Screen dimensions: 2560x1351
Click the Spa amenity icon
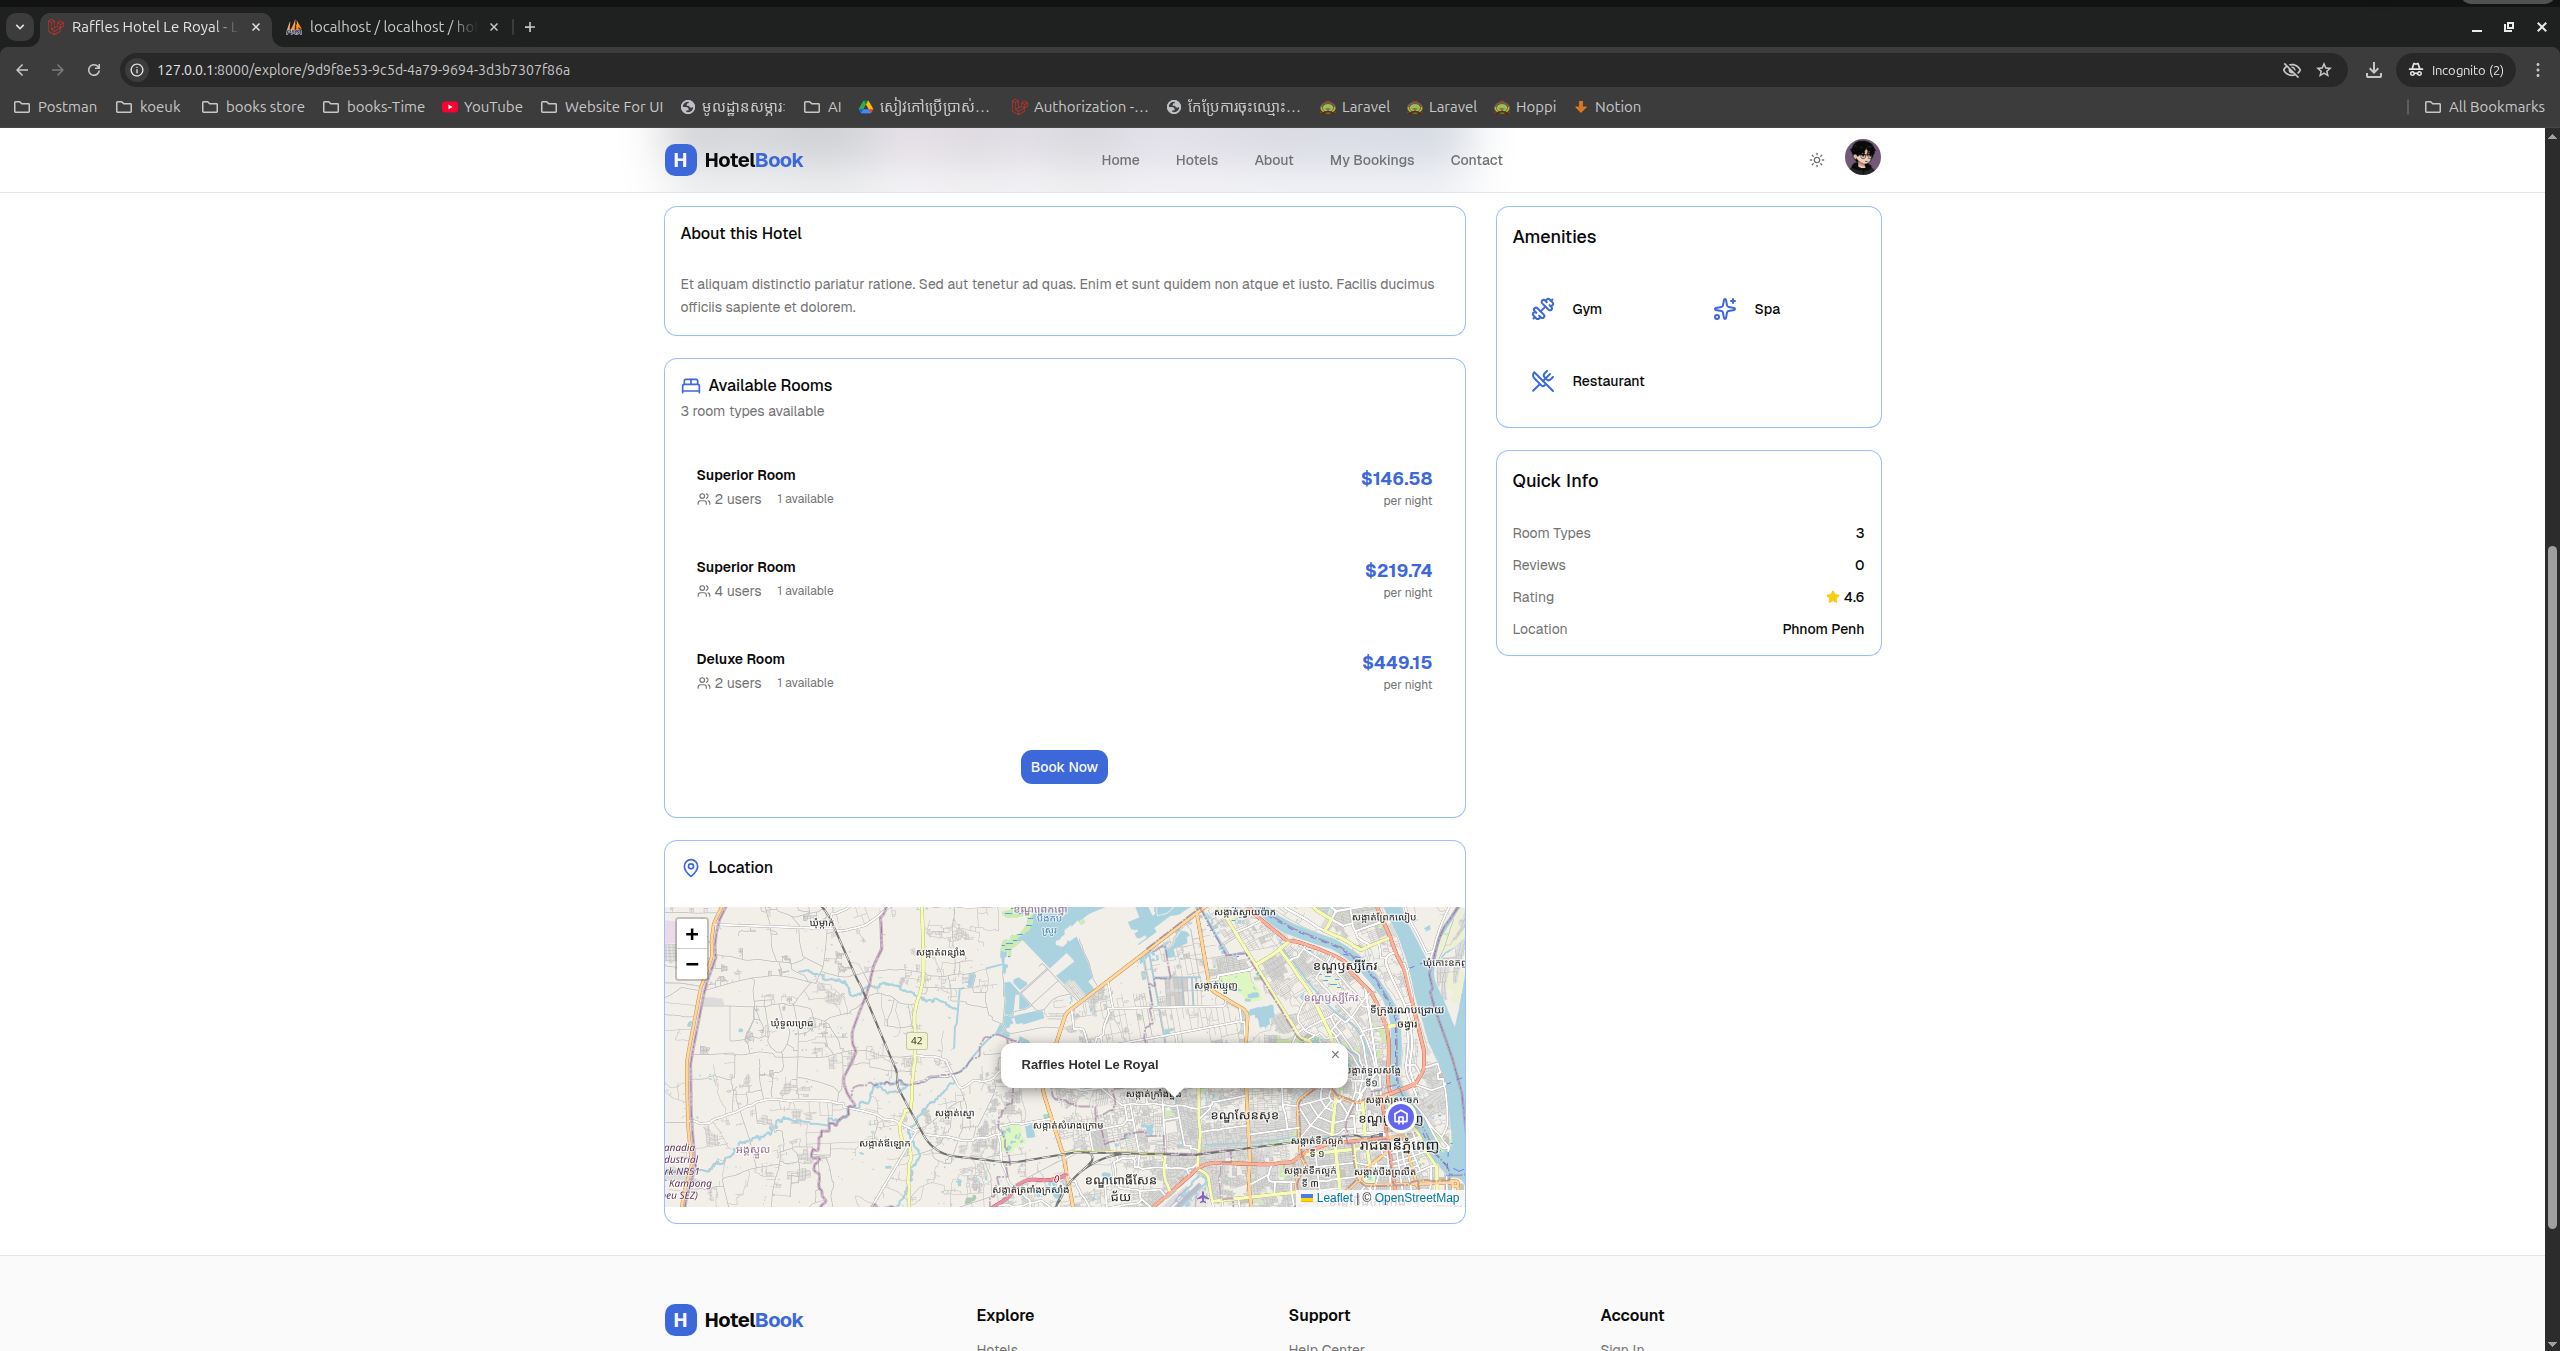pyautogui.click(x=1724, y=309)
